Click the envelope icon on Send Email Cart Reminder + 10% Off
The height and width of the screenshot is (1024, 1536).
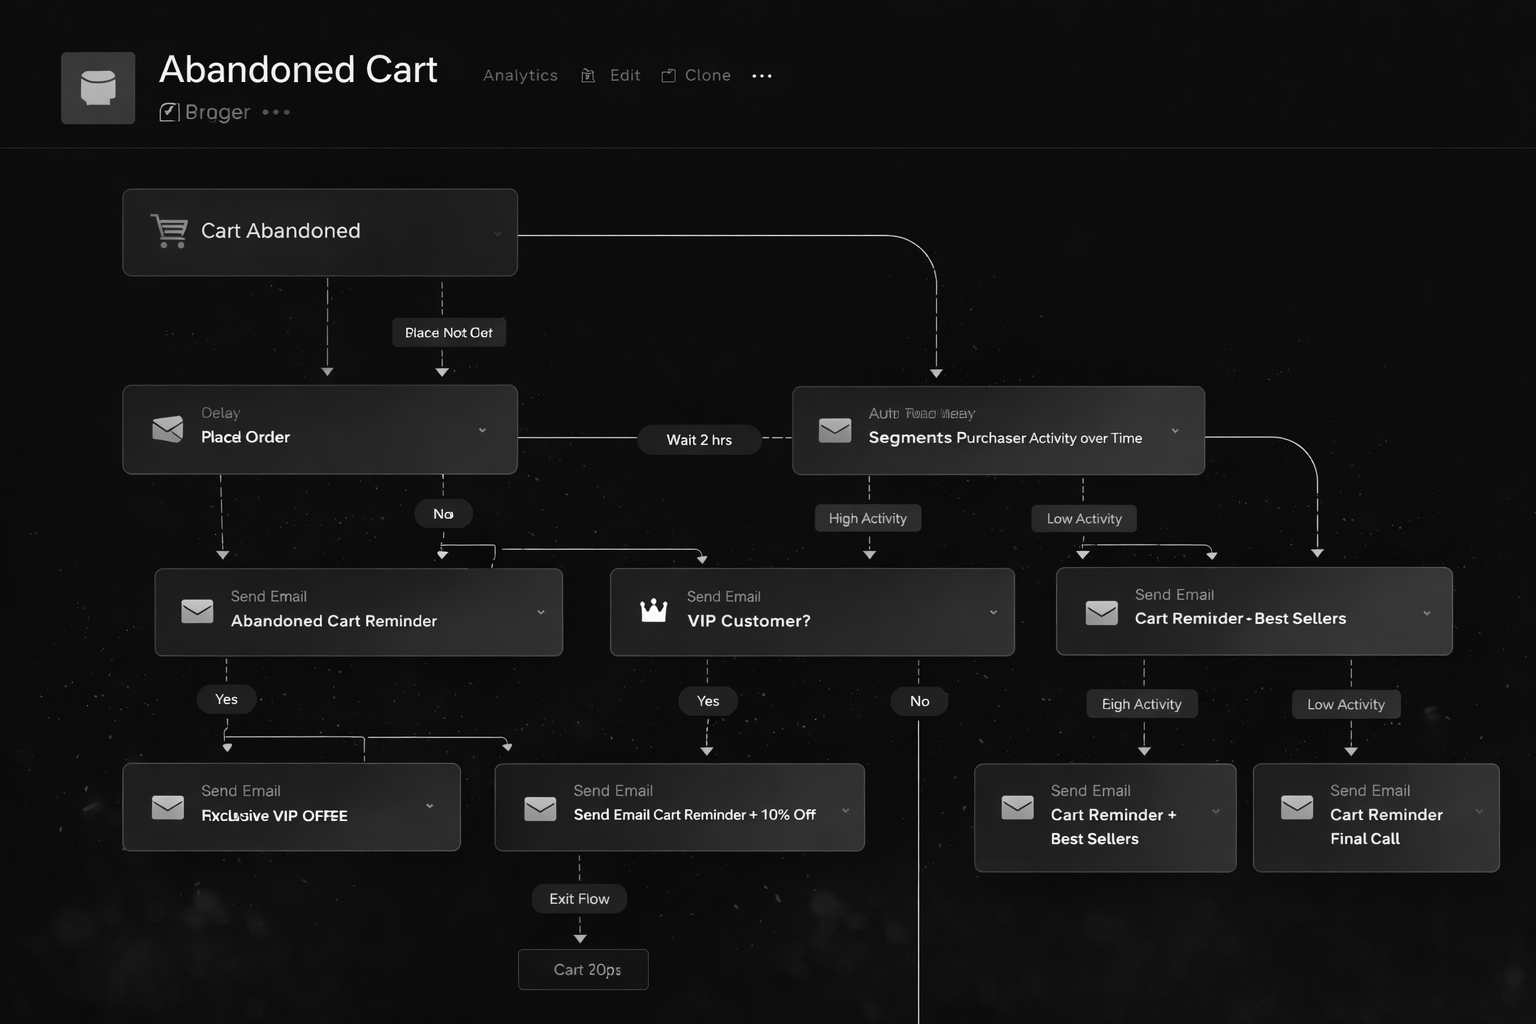coord(540,806)
